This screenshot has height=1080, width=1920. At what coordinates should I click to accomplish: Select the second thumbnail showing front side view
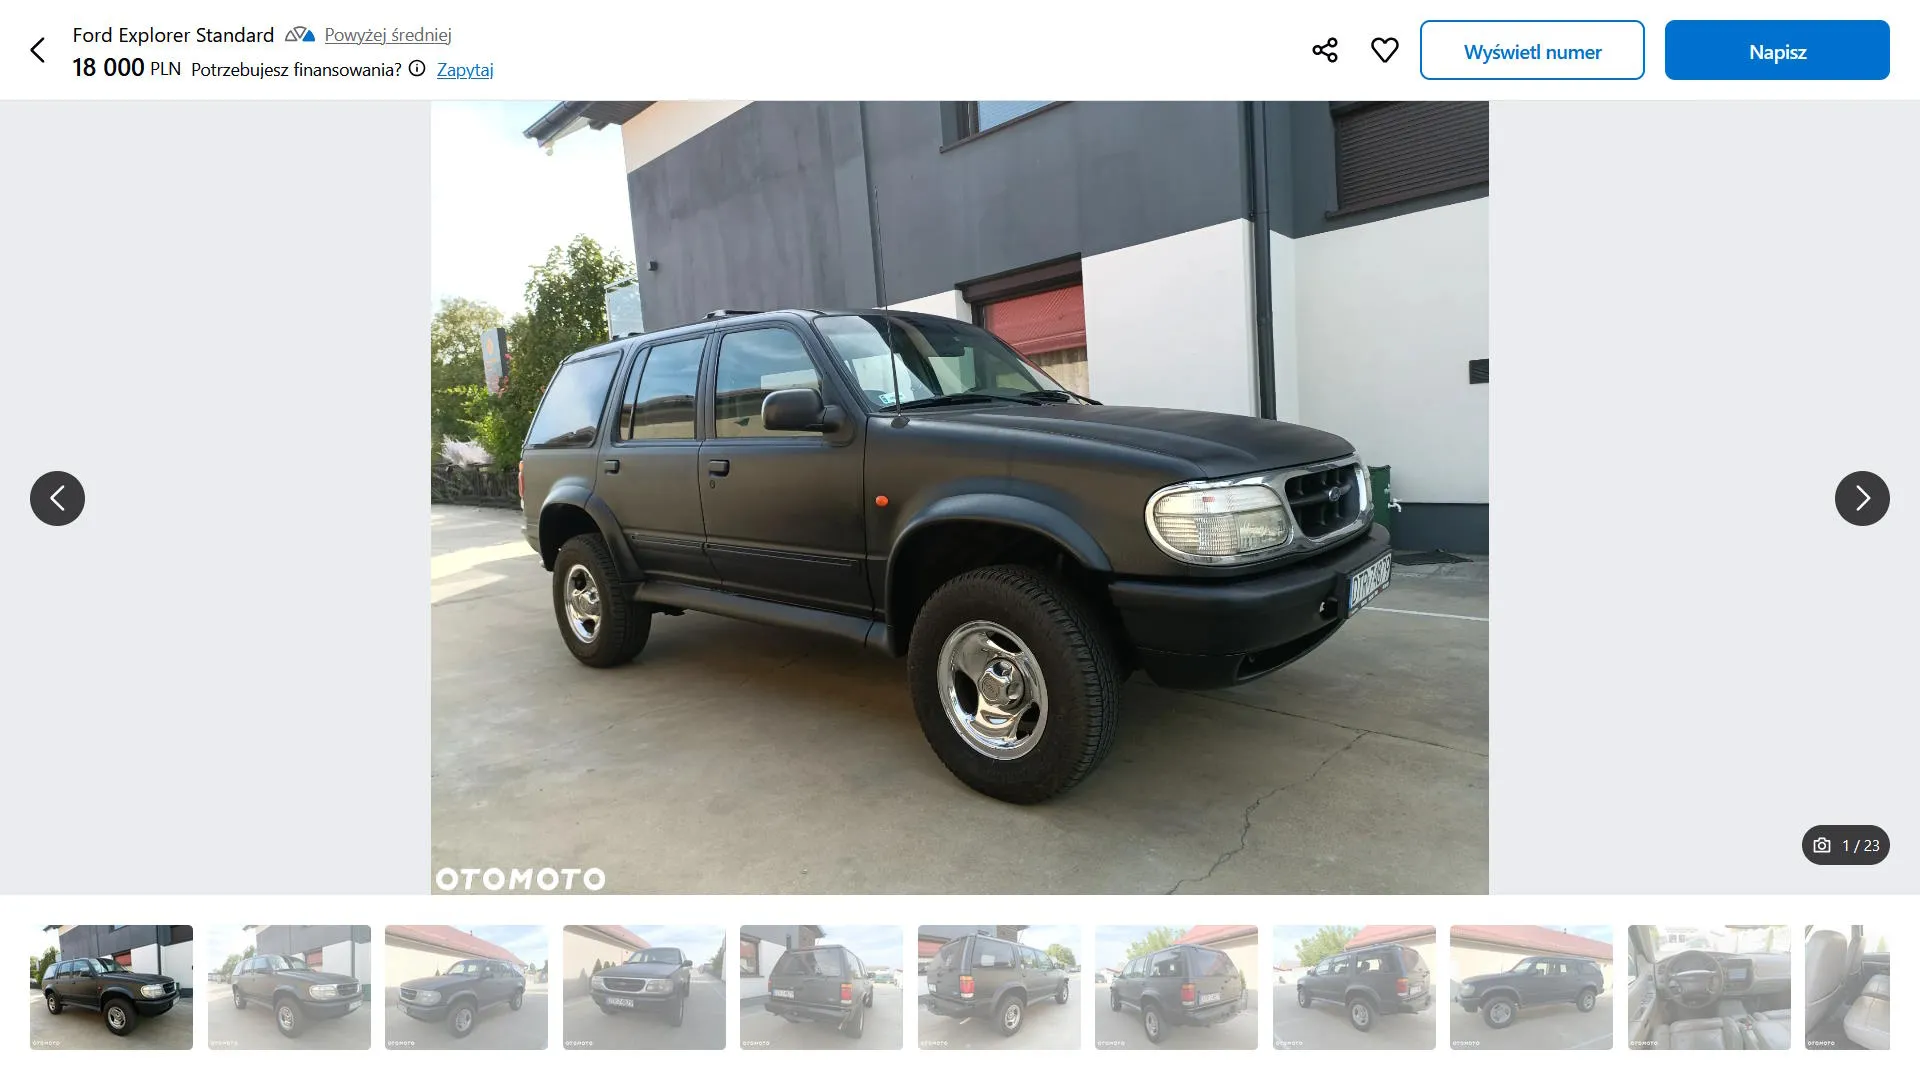point(289,987)
